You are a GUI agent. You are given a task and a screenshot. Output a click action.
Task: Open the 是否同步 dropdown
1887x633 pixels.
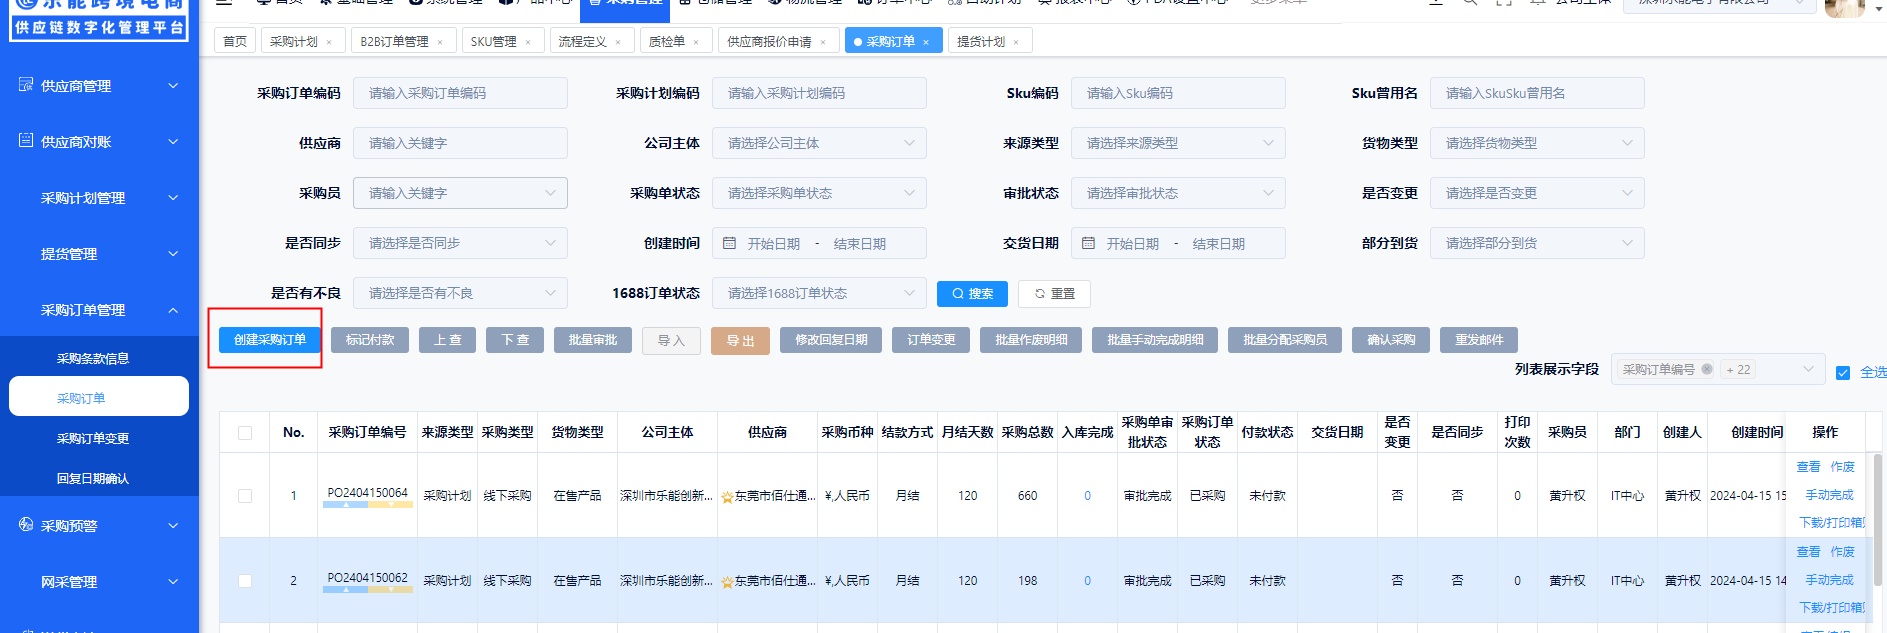pyautogui.click(x=460, y=243)
